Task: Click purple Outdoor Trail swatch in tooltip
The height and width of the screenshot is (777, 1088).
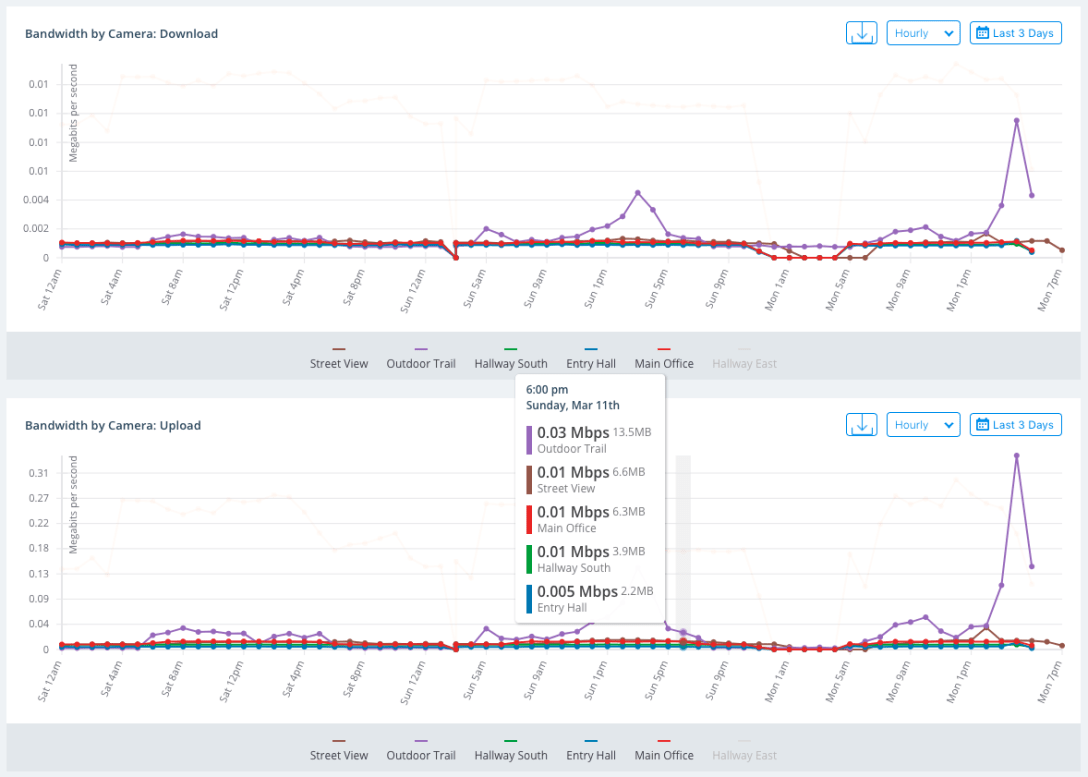Action: point(529,440)
